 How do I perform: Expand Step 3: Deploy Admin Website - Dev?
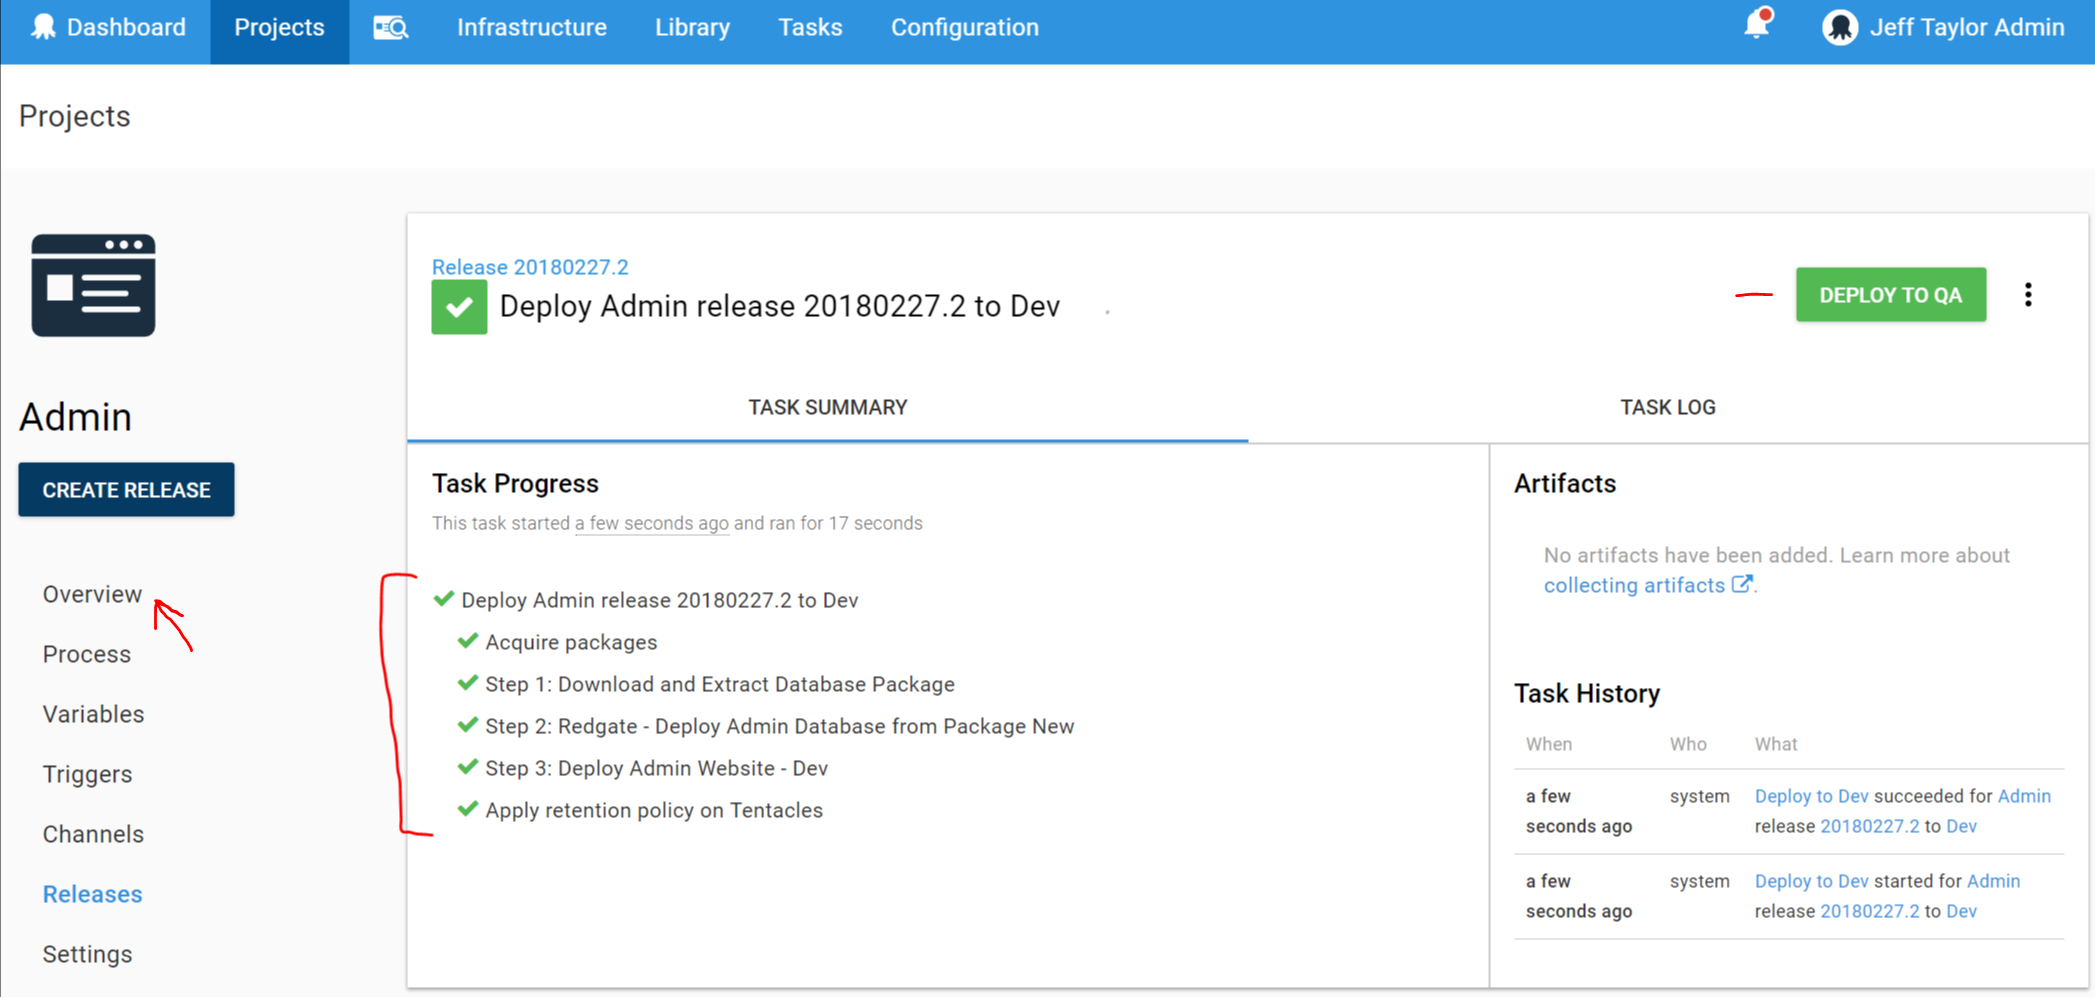pyautogui.click(x=657, y=768)
